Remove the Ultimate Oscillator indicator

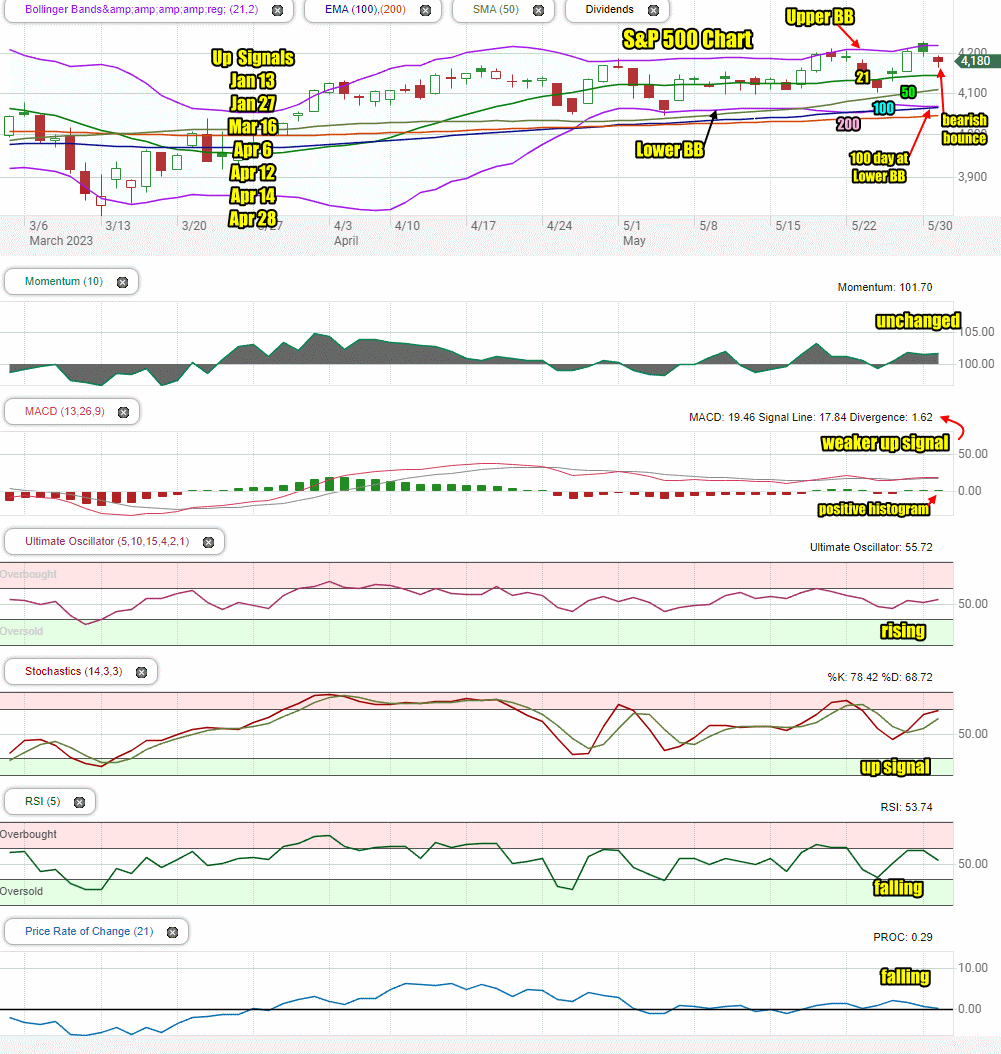pyautogui.click(x=208, y=542)
